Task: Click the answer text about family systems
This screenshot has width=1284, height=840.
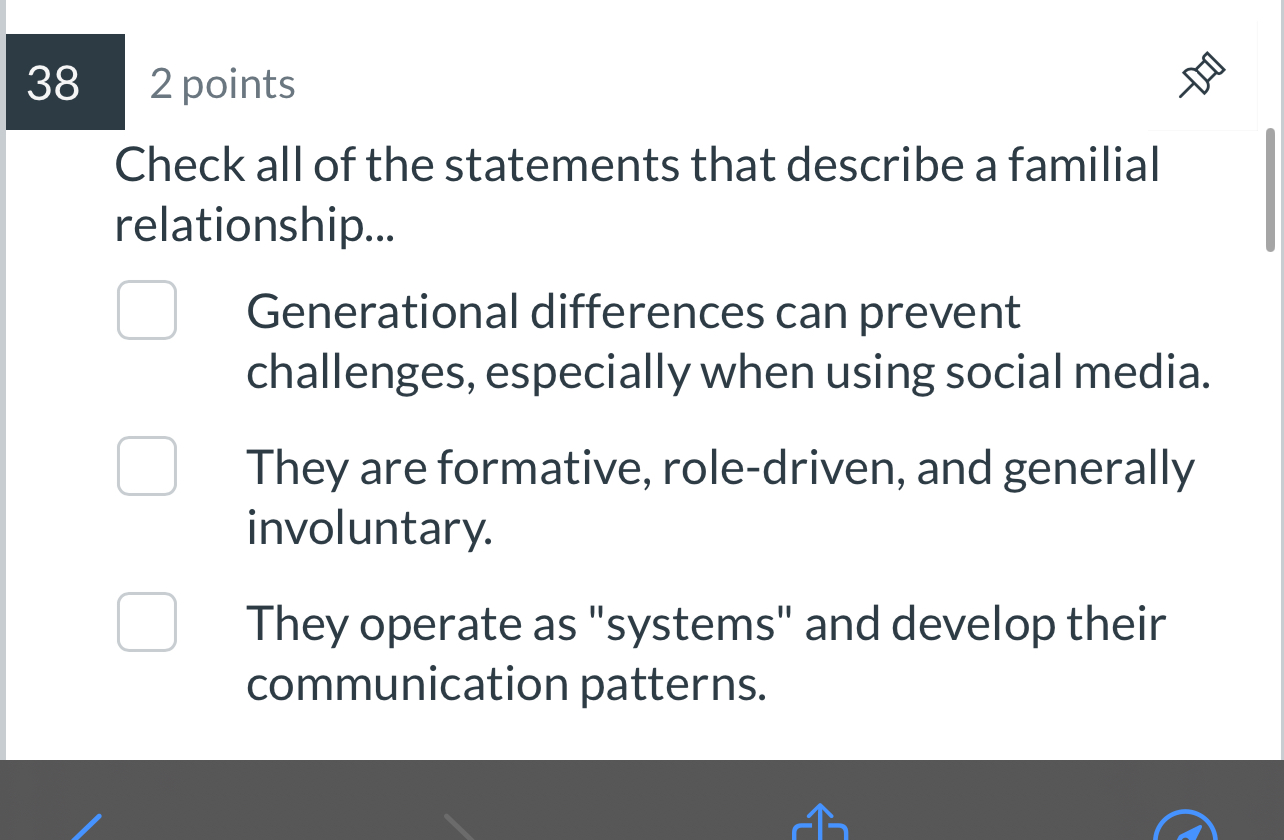Action: click(705, 653)
